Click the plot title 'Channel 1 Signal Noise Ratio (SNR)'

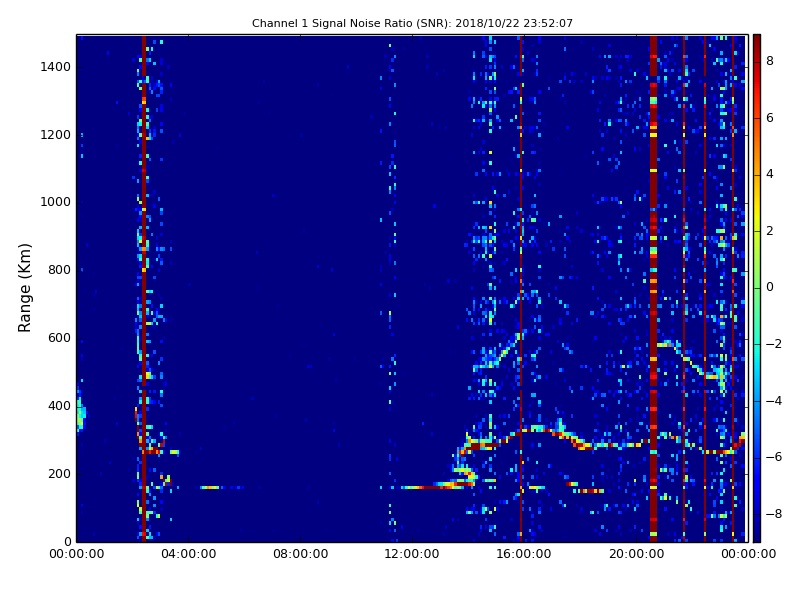point(351,23)
